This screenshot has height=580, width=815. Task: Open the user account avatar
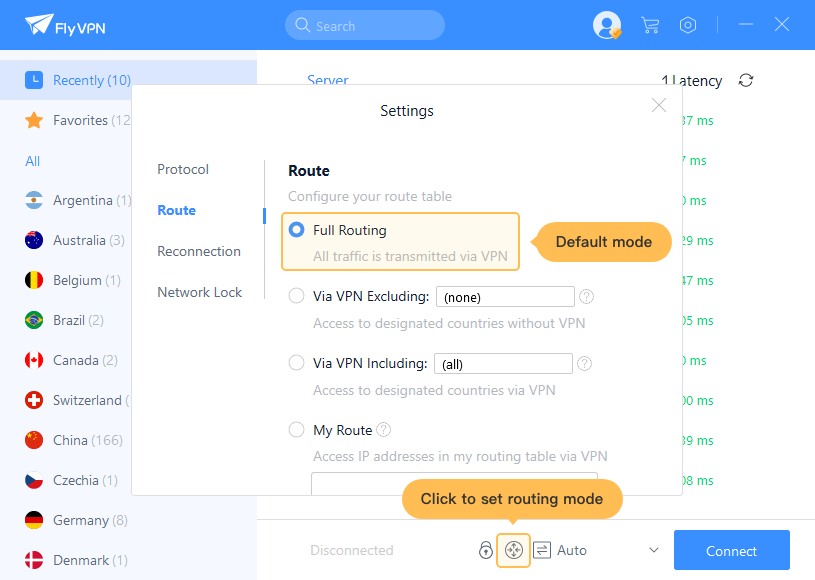pos(606,25)
